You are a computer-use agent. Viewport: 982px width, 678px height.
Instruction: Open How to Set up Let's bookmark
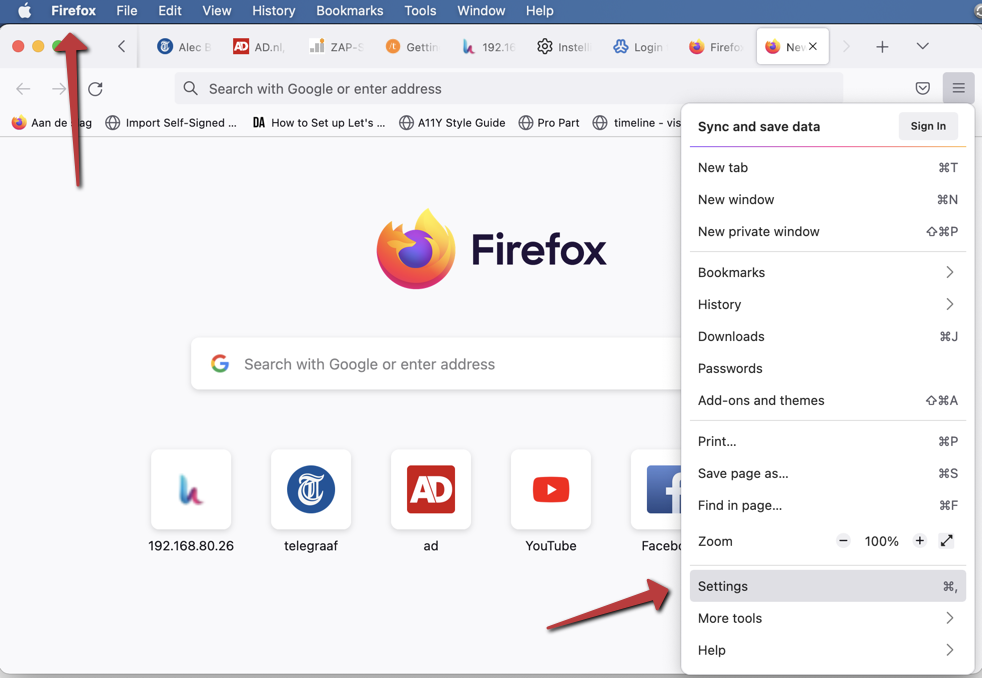click(x=318, y=123)
